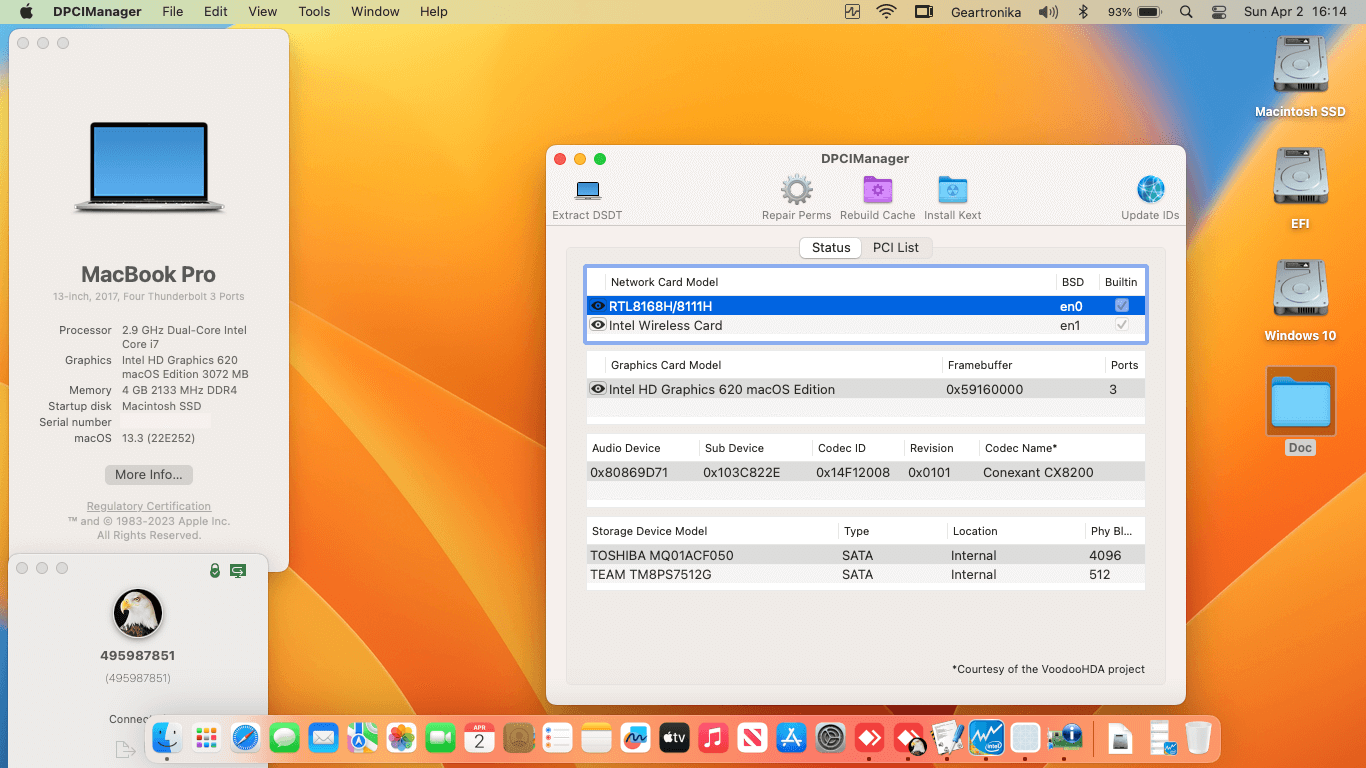Click the Bluetooth menu bar icon
The image size is (1366, 768).
(x=1082, y=12)
